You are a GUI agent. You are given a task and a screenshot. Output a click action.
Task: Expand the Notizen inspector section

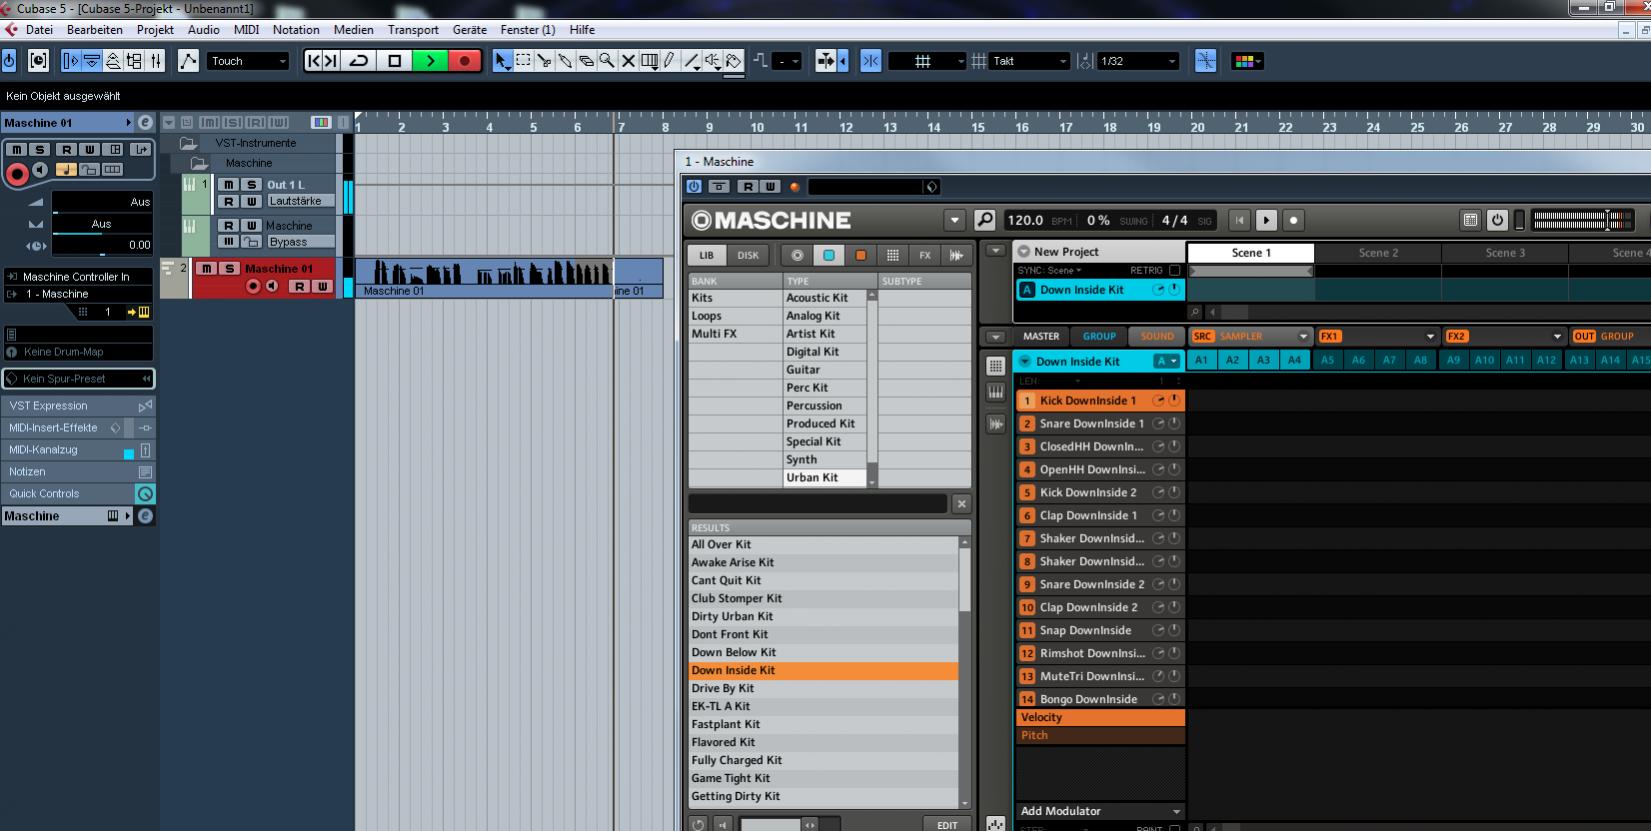tap(78, 472)
